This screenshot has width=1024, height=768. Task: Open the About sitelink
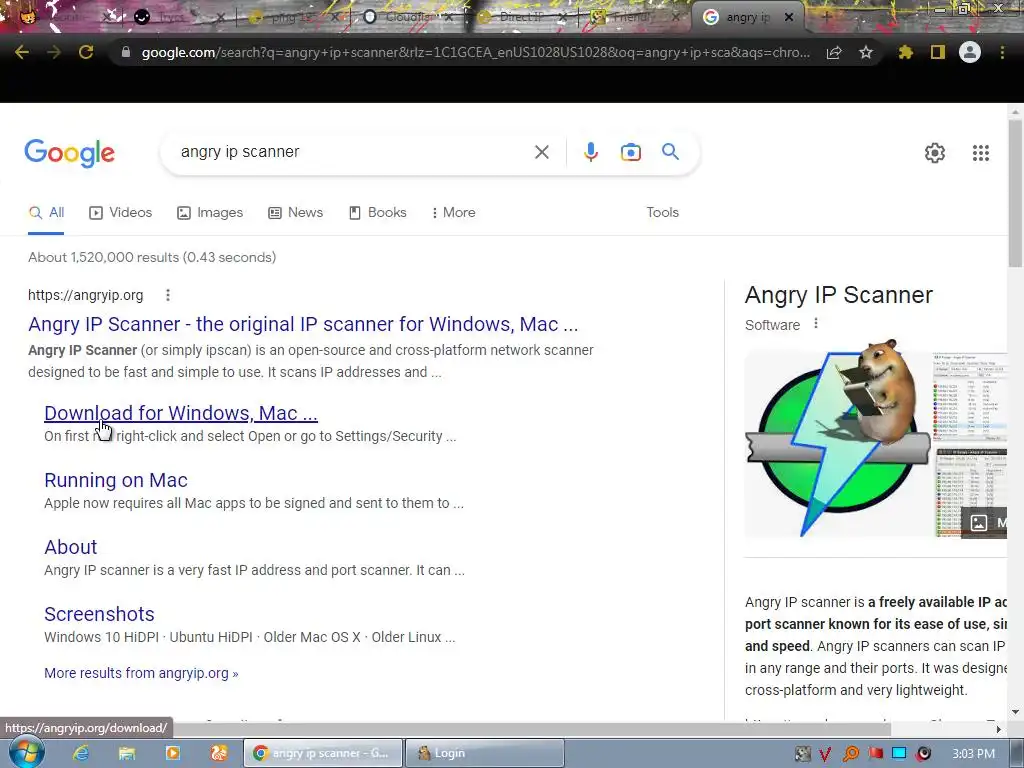click(x=71, y=547)
